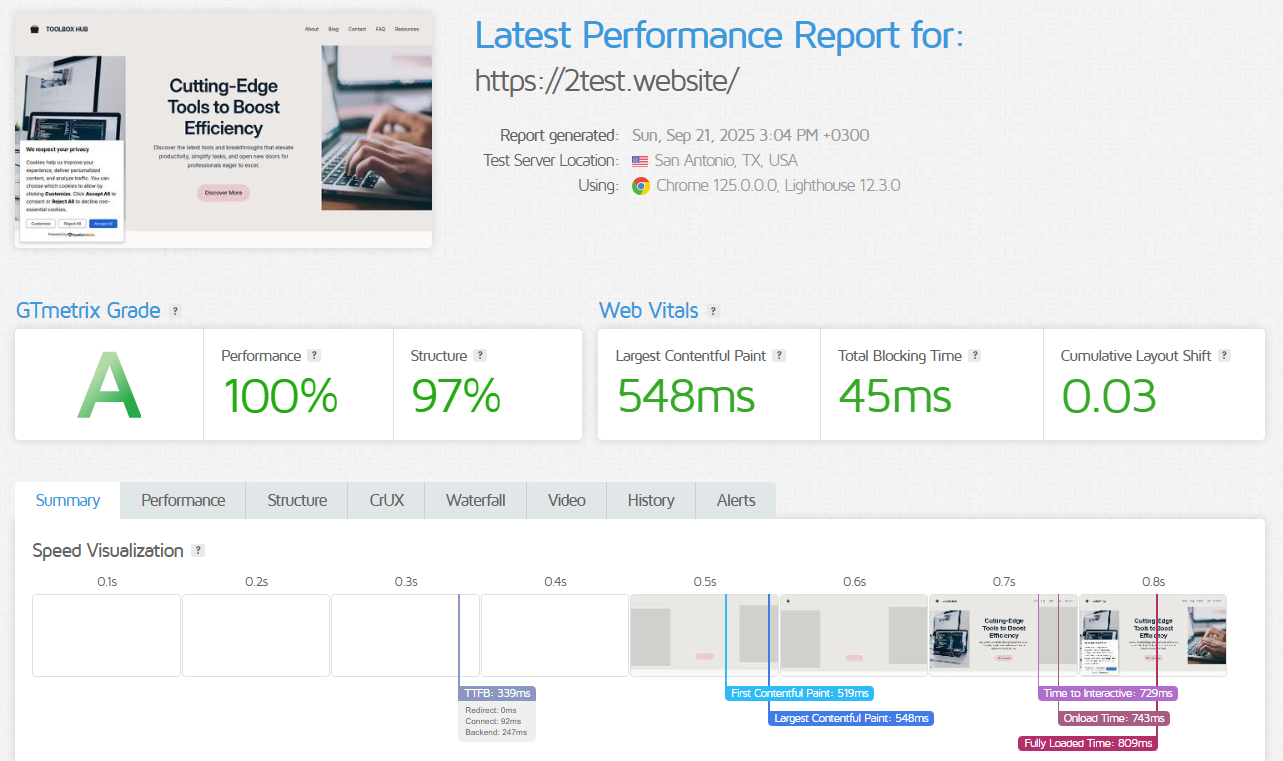Click the Onload Time: 743ms marker
The width and height of the screenshot is (1283, 761).
point(1114,718)
